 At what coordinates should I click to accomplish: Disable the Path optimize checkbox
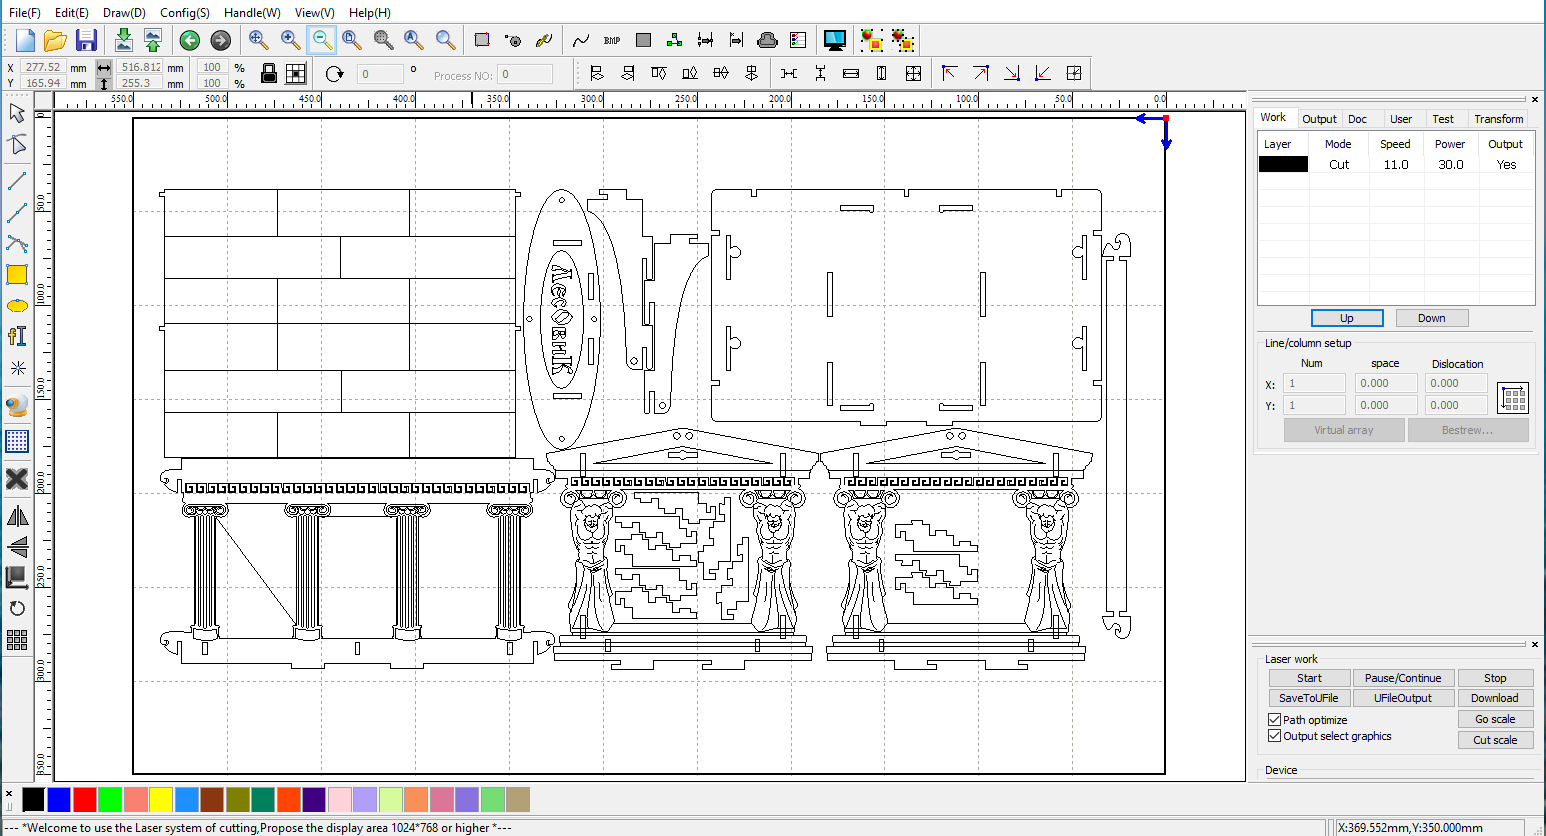[1275, 720]
